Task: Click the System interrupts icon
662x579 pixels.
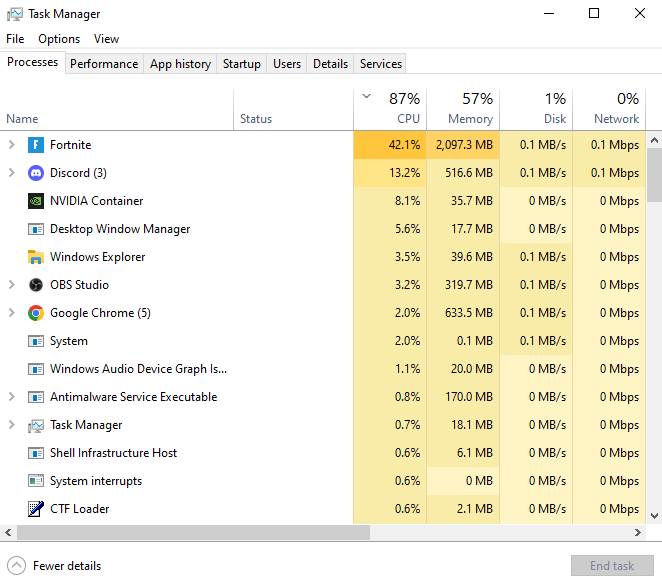Action: 36,481
